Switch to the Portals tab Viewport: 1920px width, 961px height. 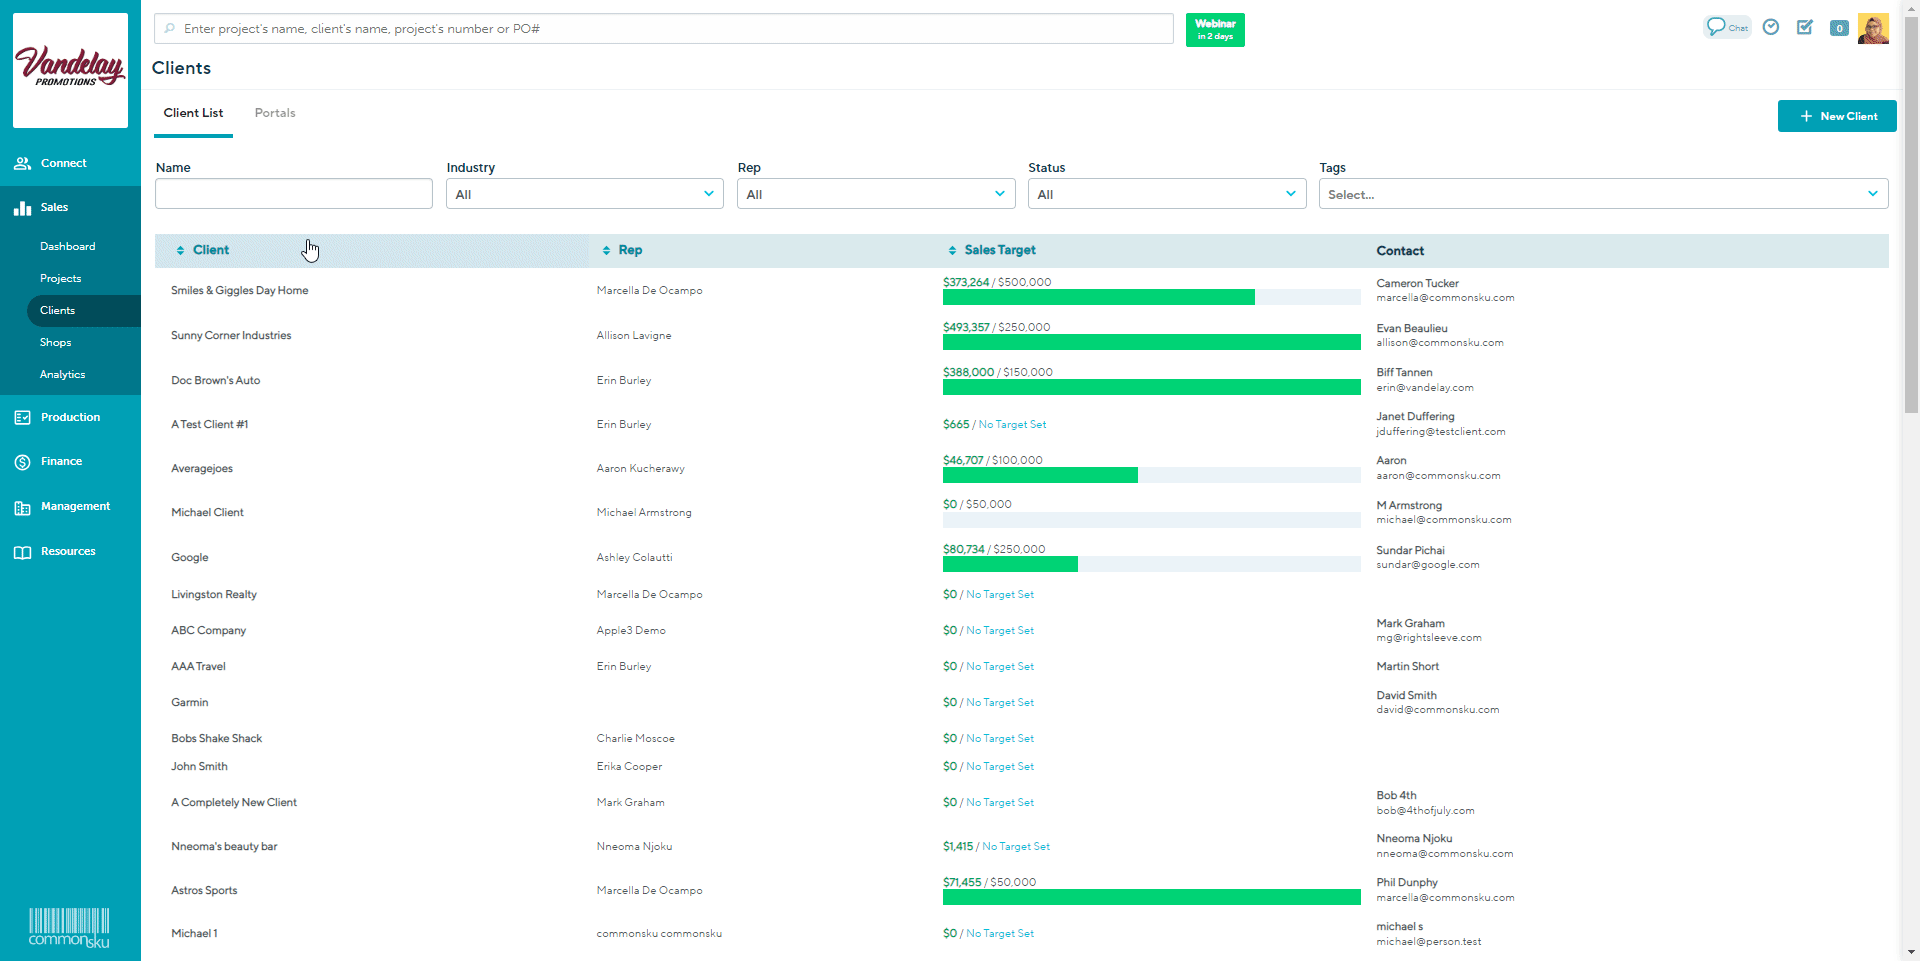point(275,112)
